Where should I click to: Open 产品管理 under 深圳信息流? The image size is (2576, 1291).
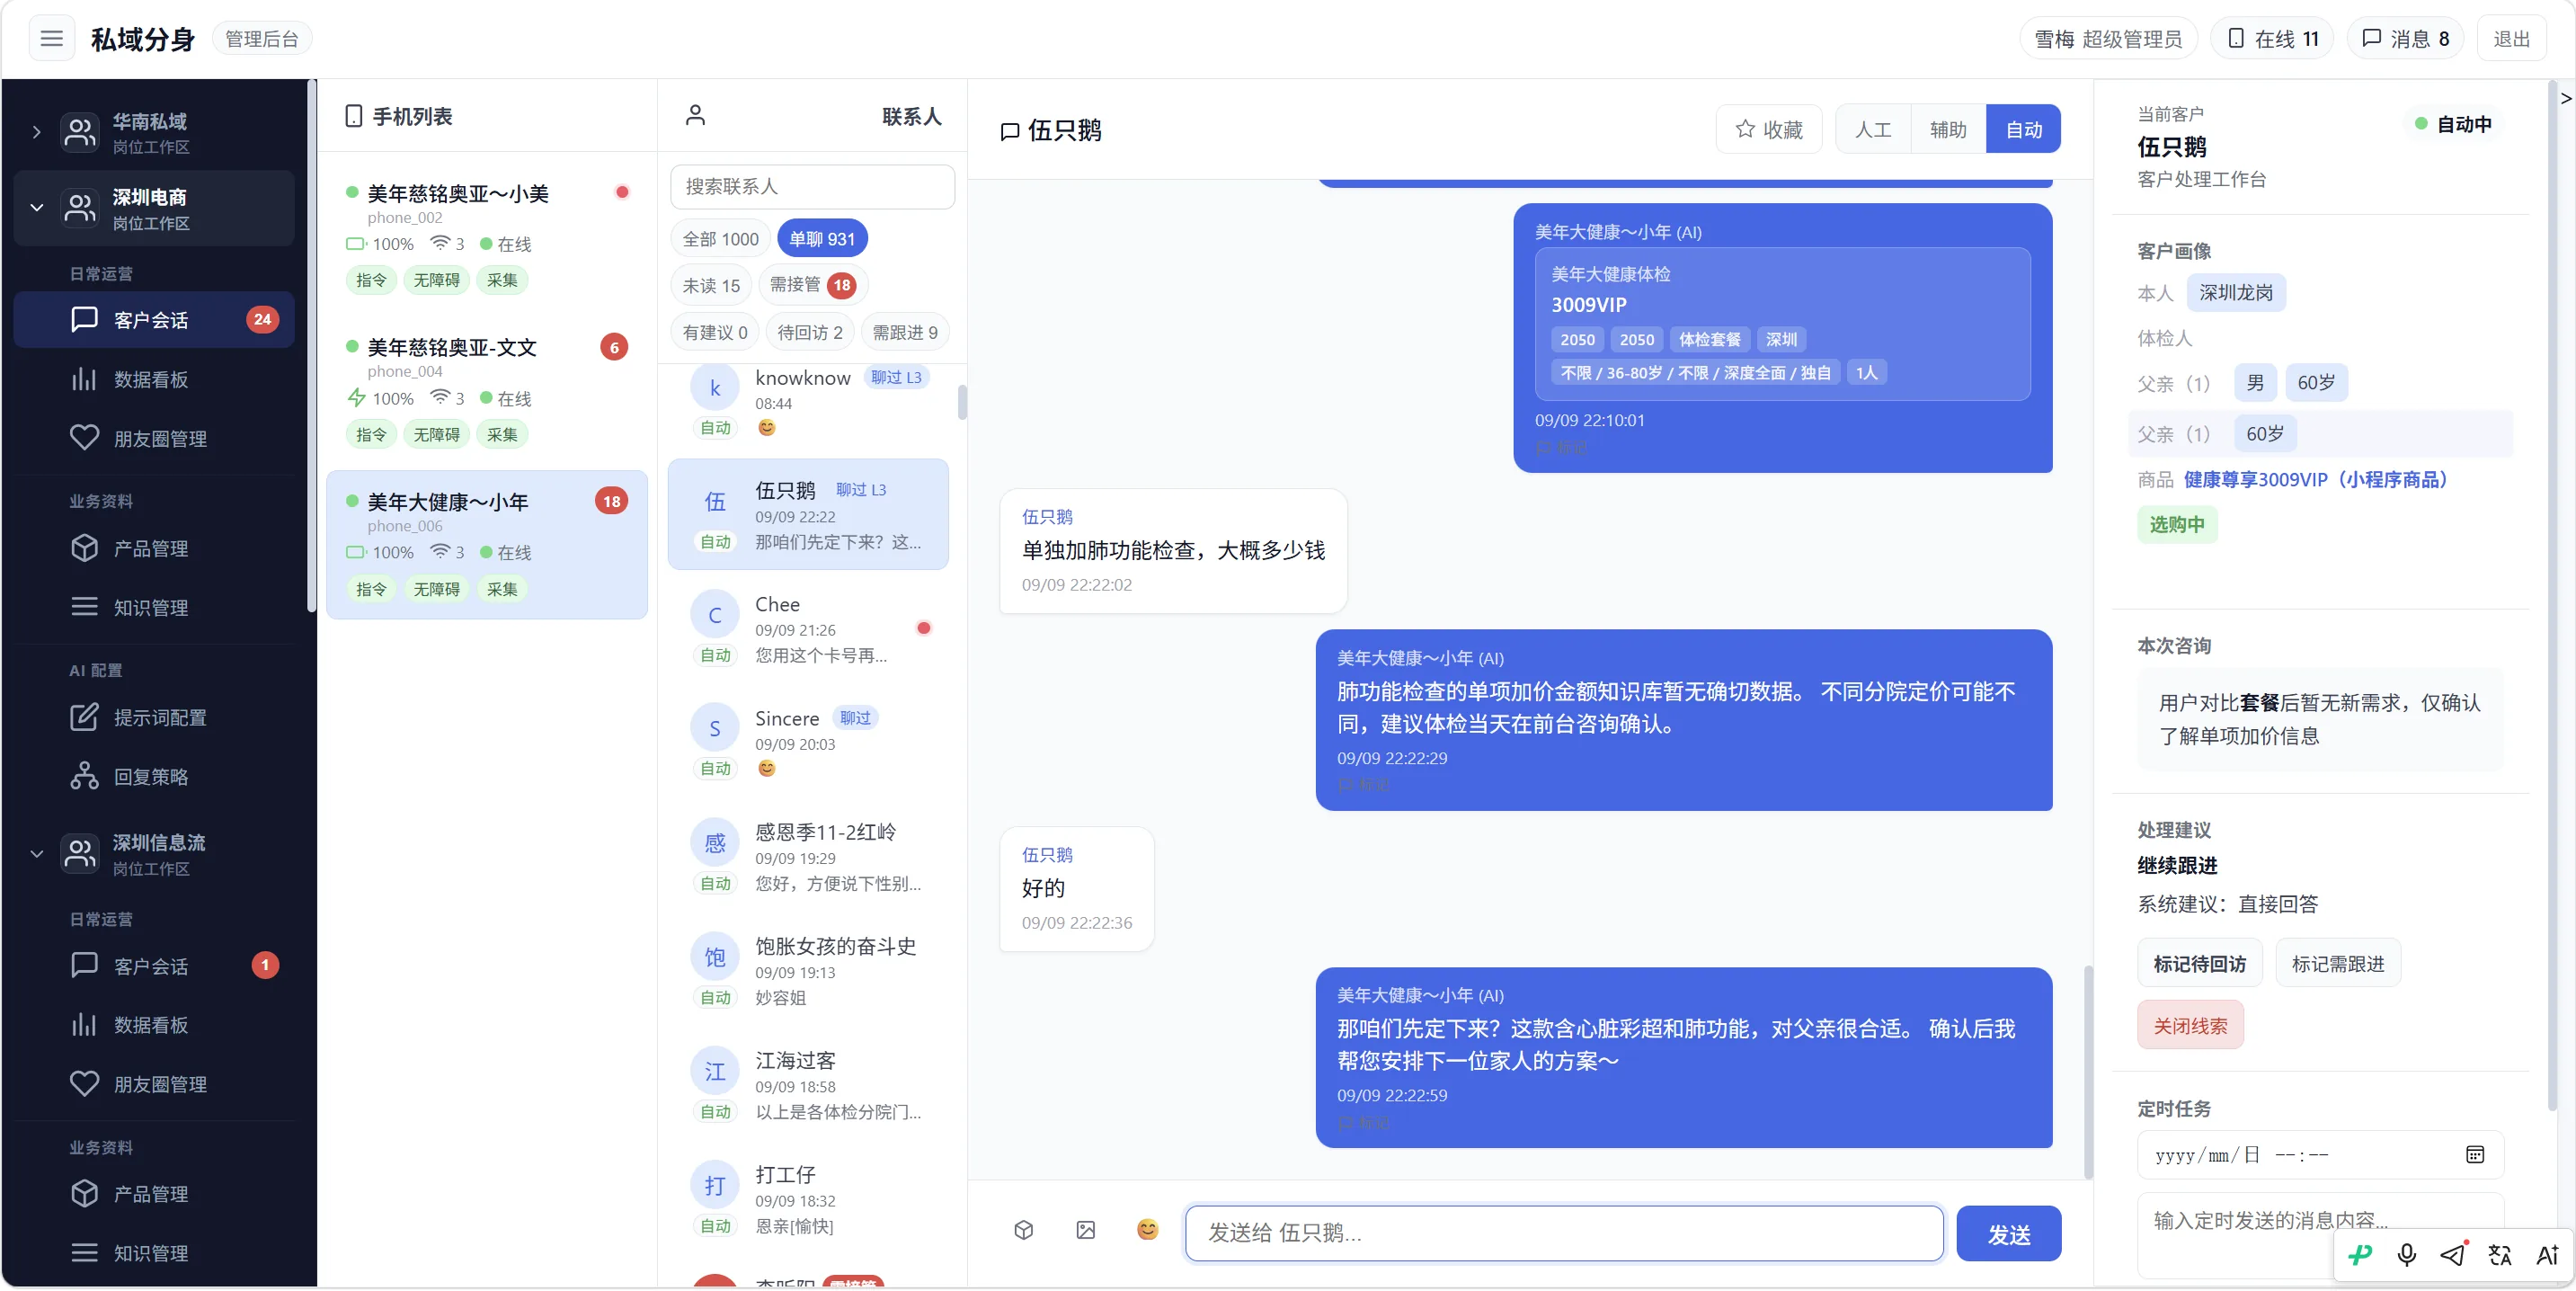(154, 1194)
